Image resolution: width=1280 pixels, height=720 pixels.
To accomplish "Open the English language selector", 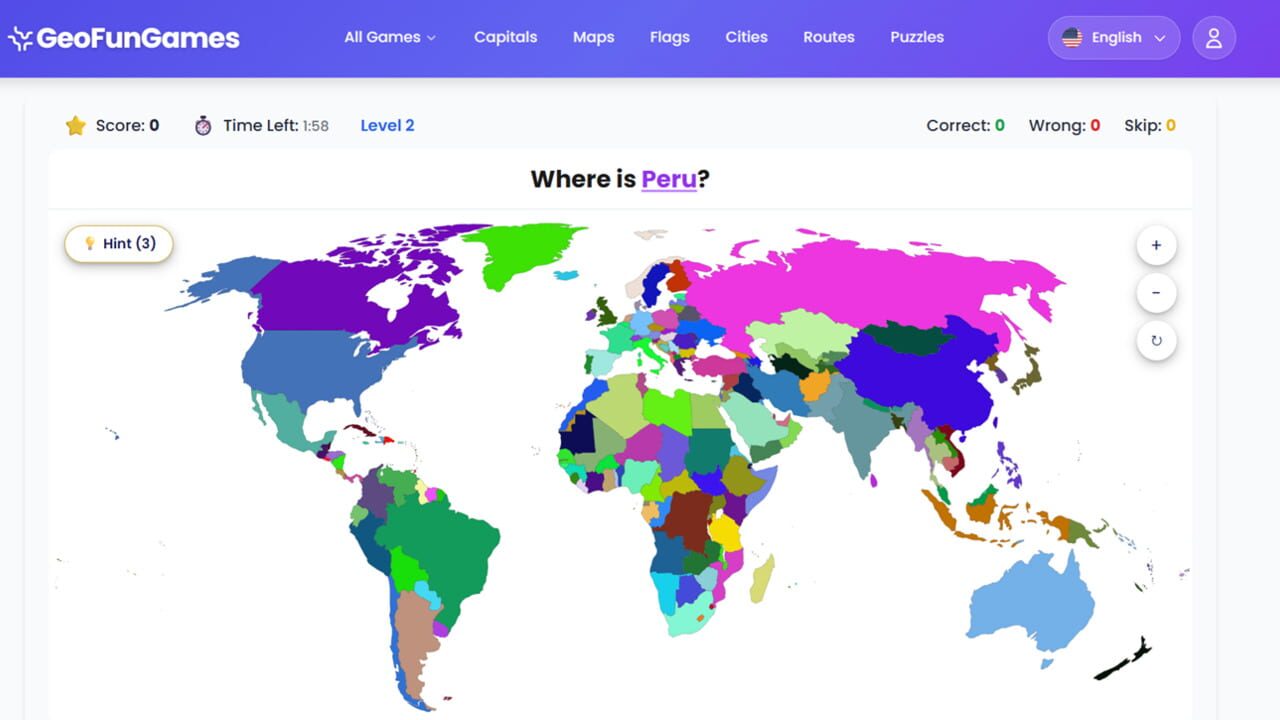I will [x=1114, y=38].
